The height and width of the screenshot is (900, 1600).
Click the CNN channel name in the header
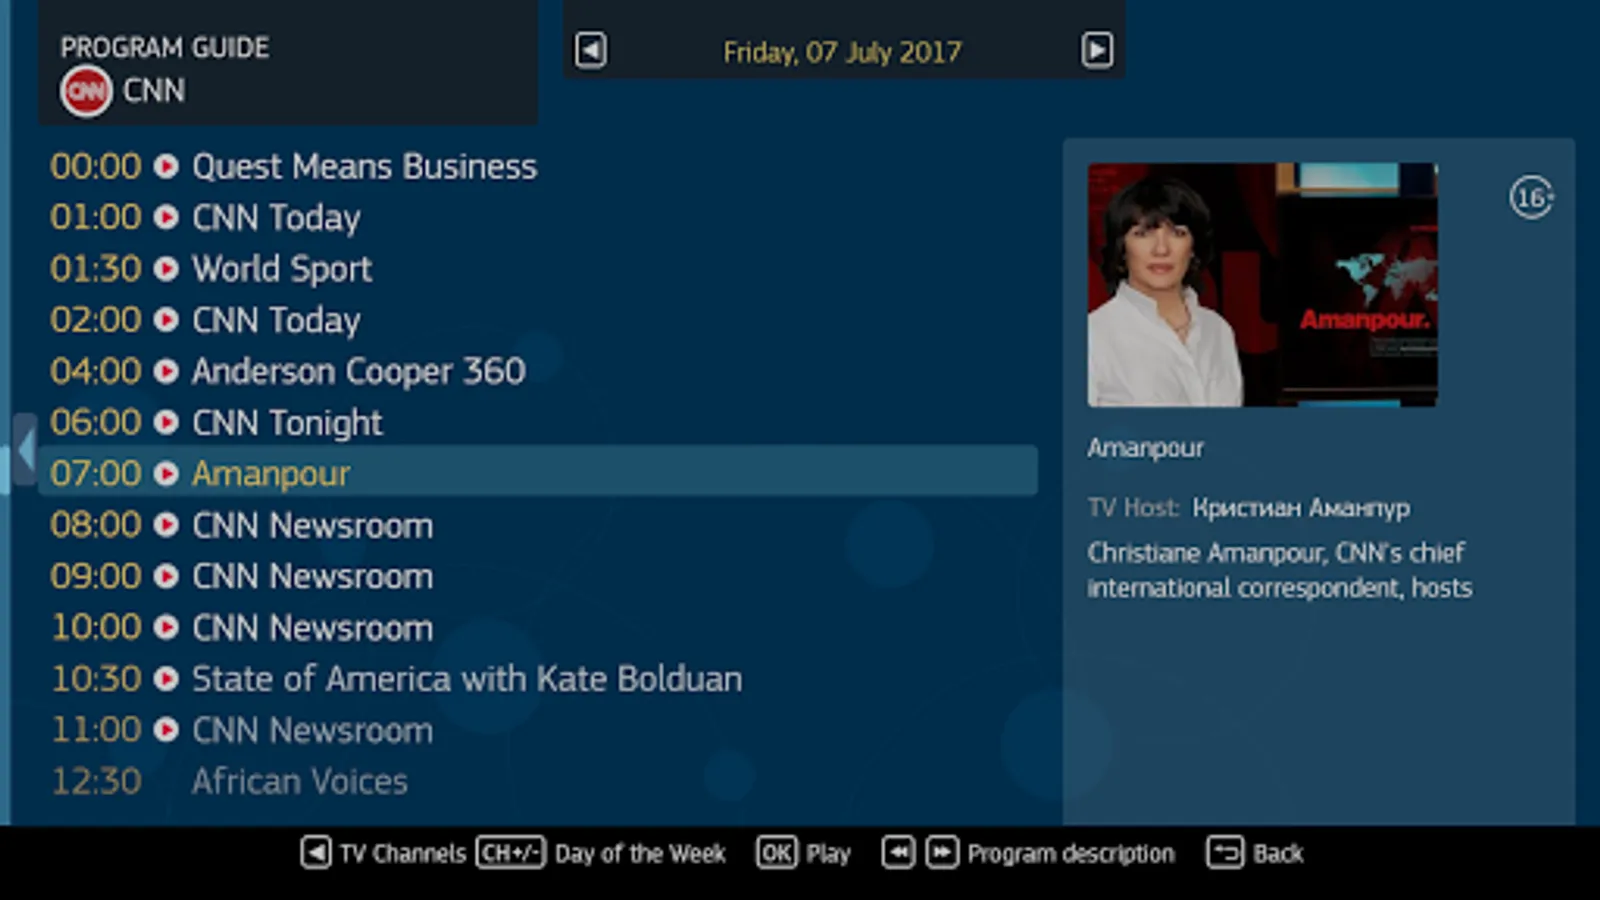[154, 91]
